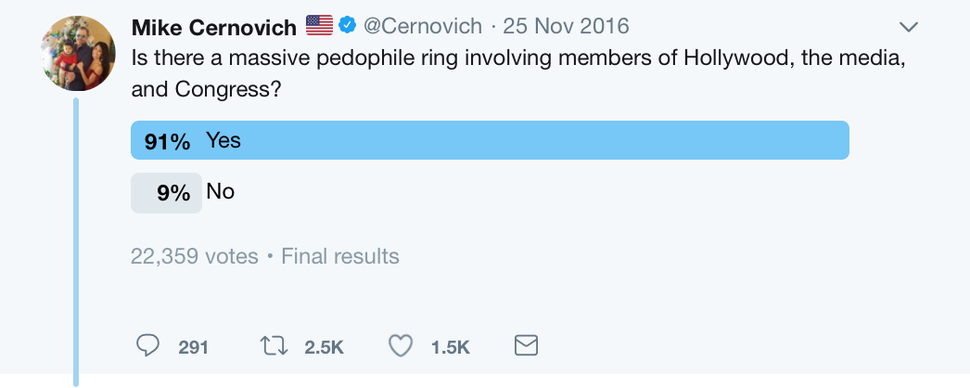This screenshot has height=388, width=970.
Task: Open Mike Cernovich display name
Action: tap(214, 27)
